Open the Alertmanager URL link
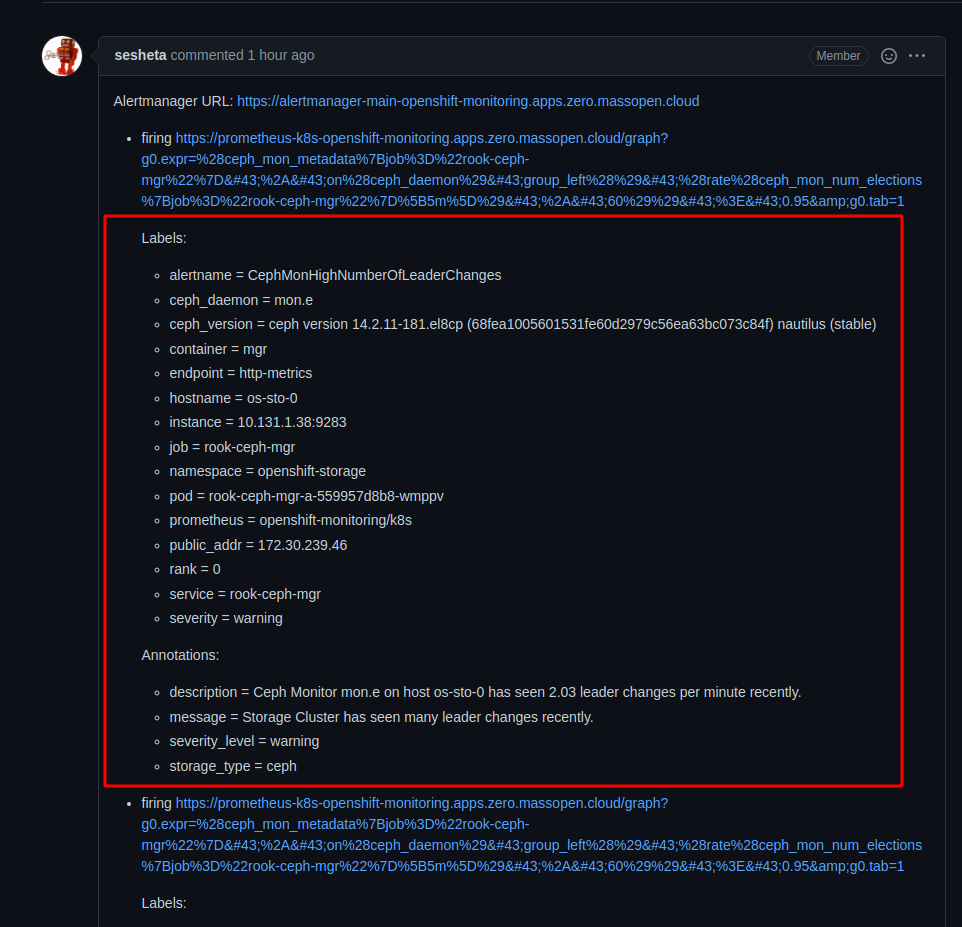The width and height of the screenshot is (962, 927). 468,101
